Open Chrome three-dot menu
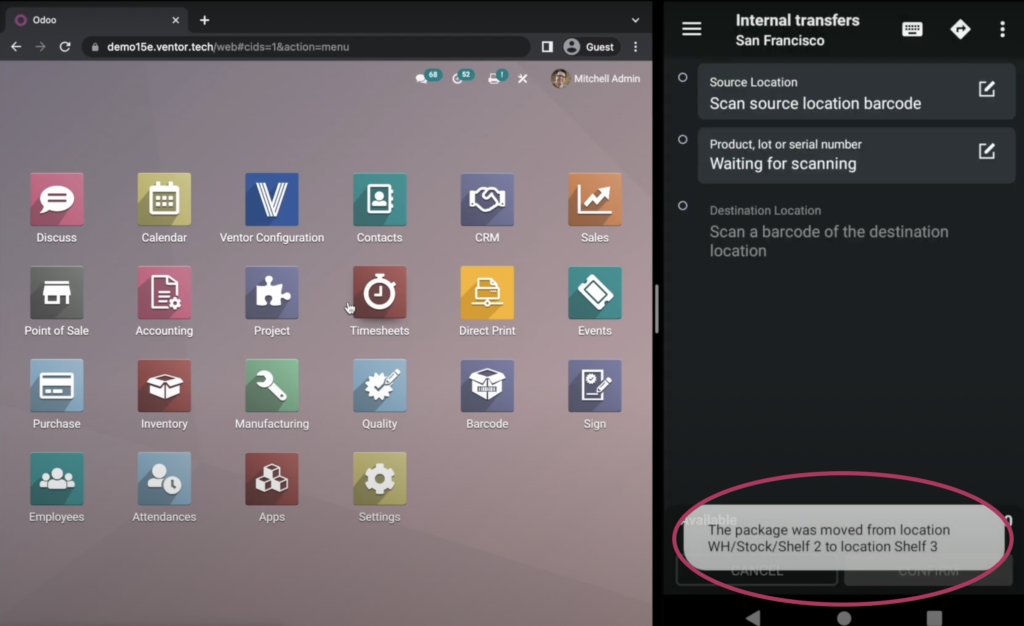The width and height of the screenshot is (1024, 626). pos(635,47)
